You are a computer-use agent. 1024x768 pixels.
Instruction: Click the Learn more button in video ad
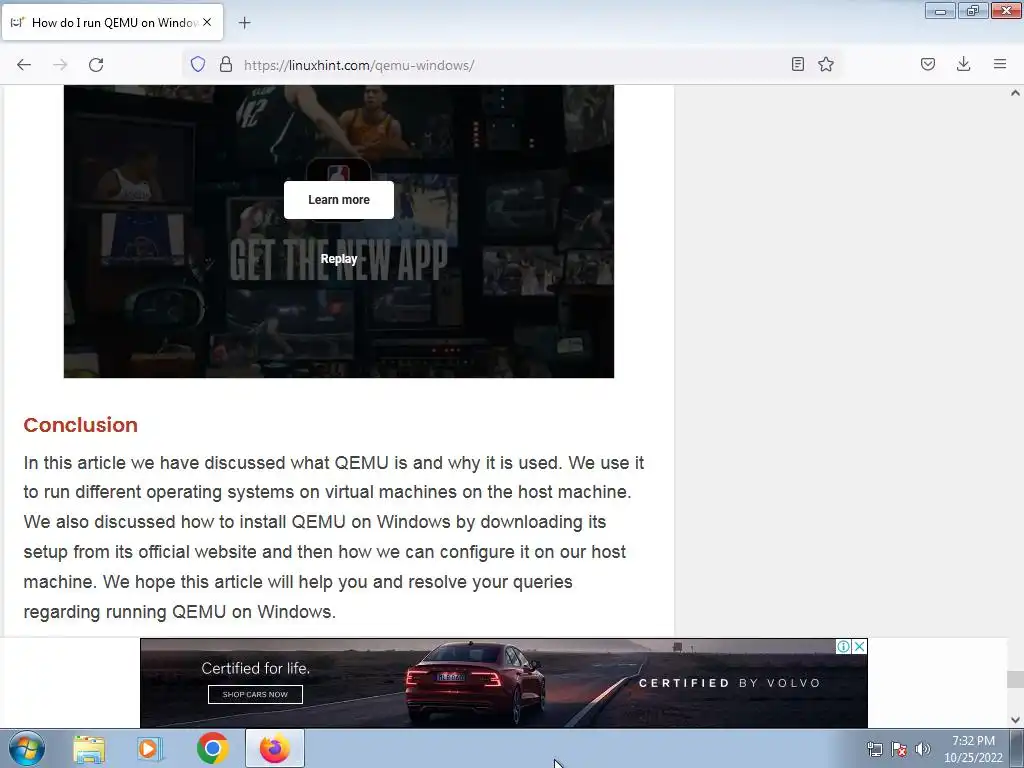(339, 200)
